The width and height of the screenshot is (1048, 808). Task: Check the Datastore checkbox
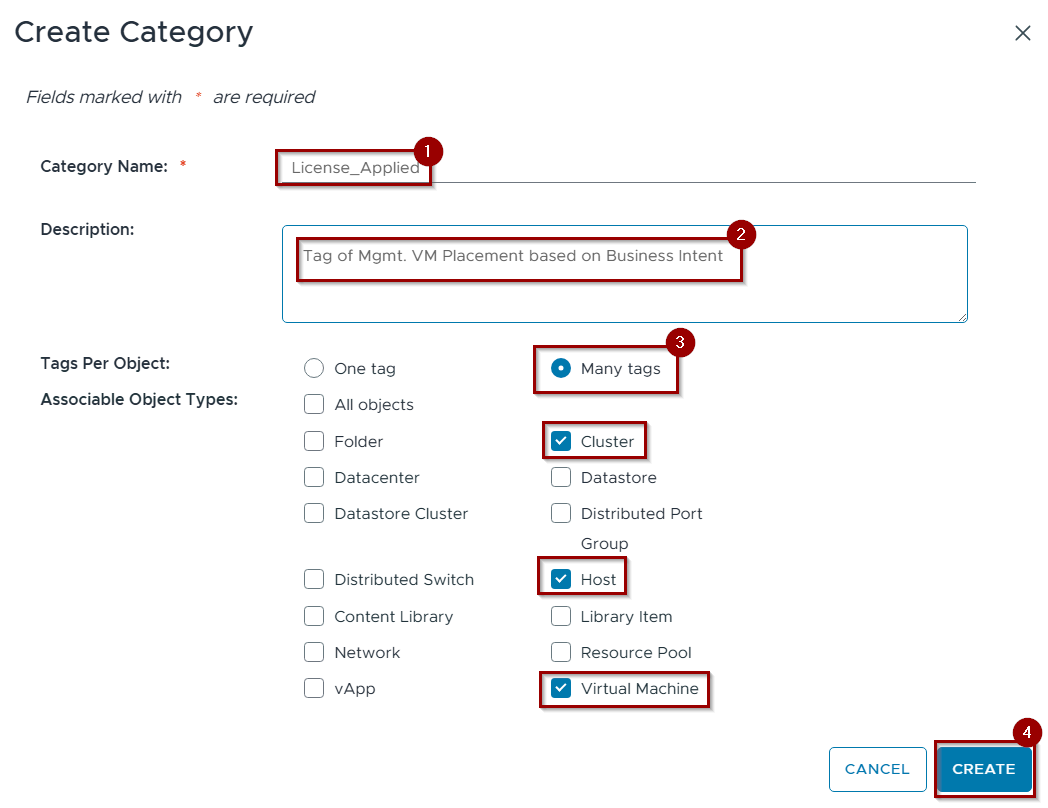coord(561,477)
